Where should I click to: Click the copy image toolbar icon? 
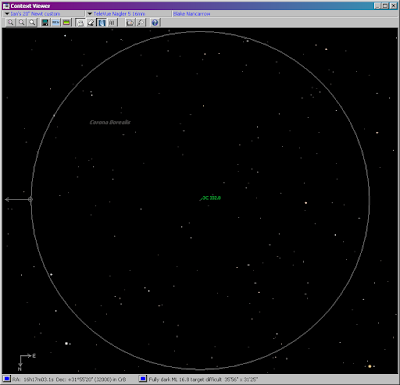[x=130, y=22]
